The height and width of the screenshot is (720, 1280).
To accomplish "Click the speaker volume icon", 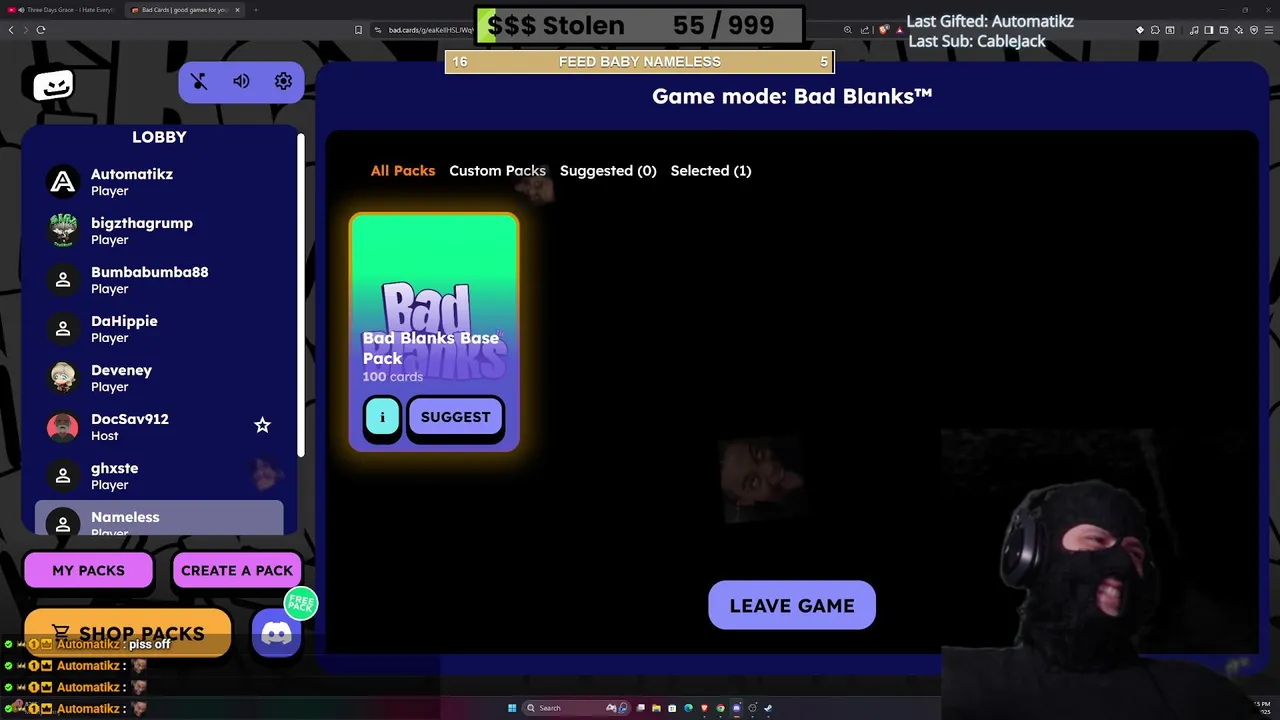I will pyautogui.click(x=241, y=82).
